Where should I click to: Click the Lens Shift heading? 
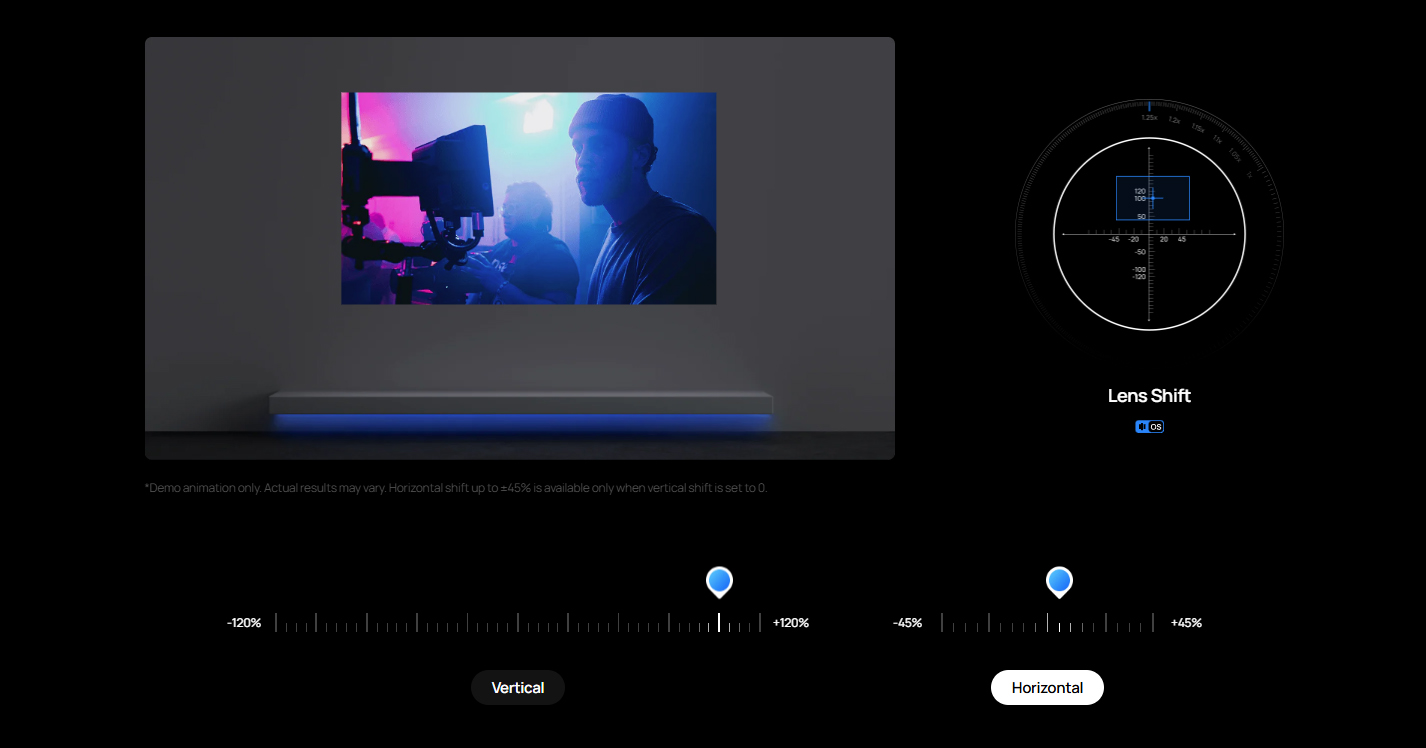[x=1149, y=396]
